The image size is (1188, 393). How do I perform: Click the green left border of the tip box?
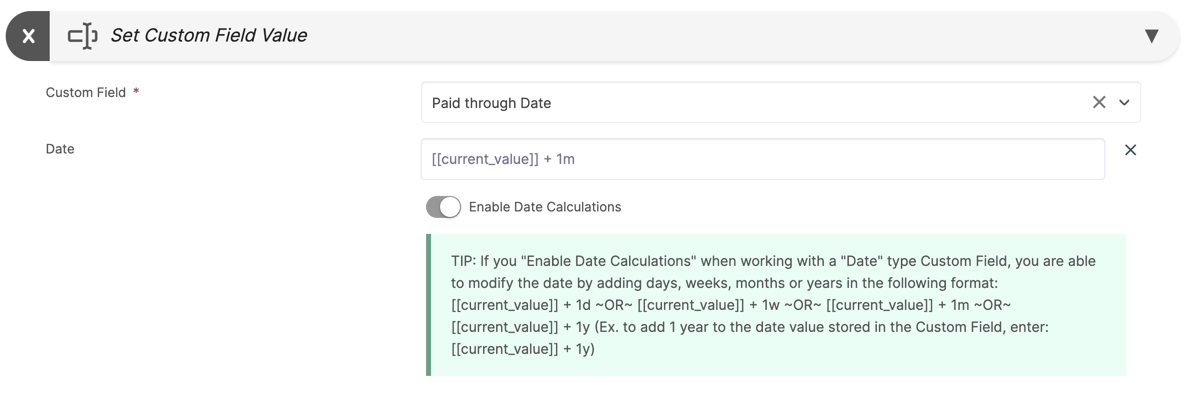point(429,305)
